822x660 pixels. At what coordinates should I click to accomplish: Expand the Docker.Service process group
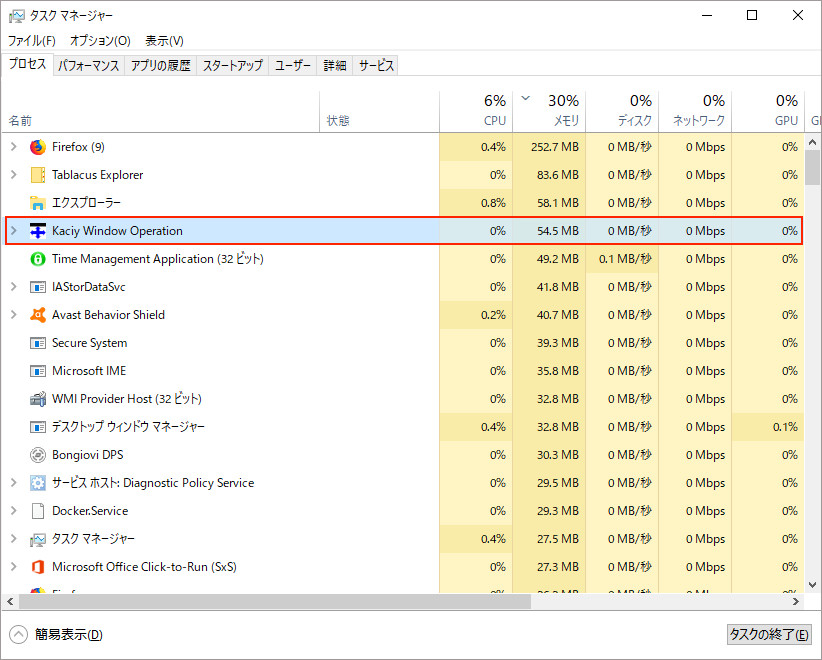pos(14,511)
